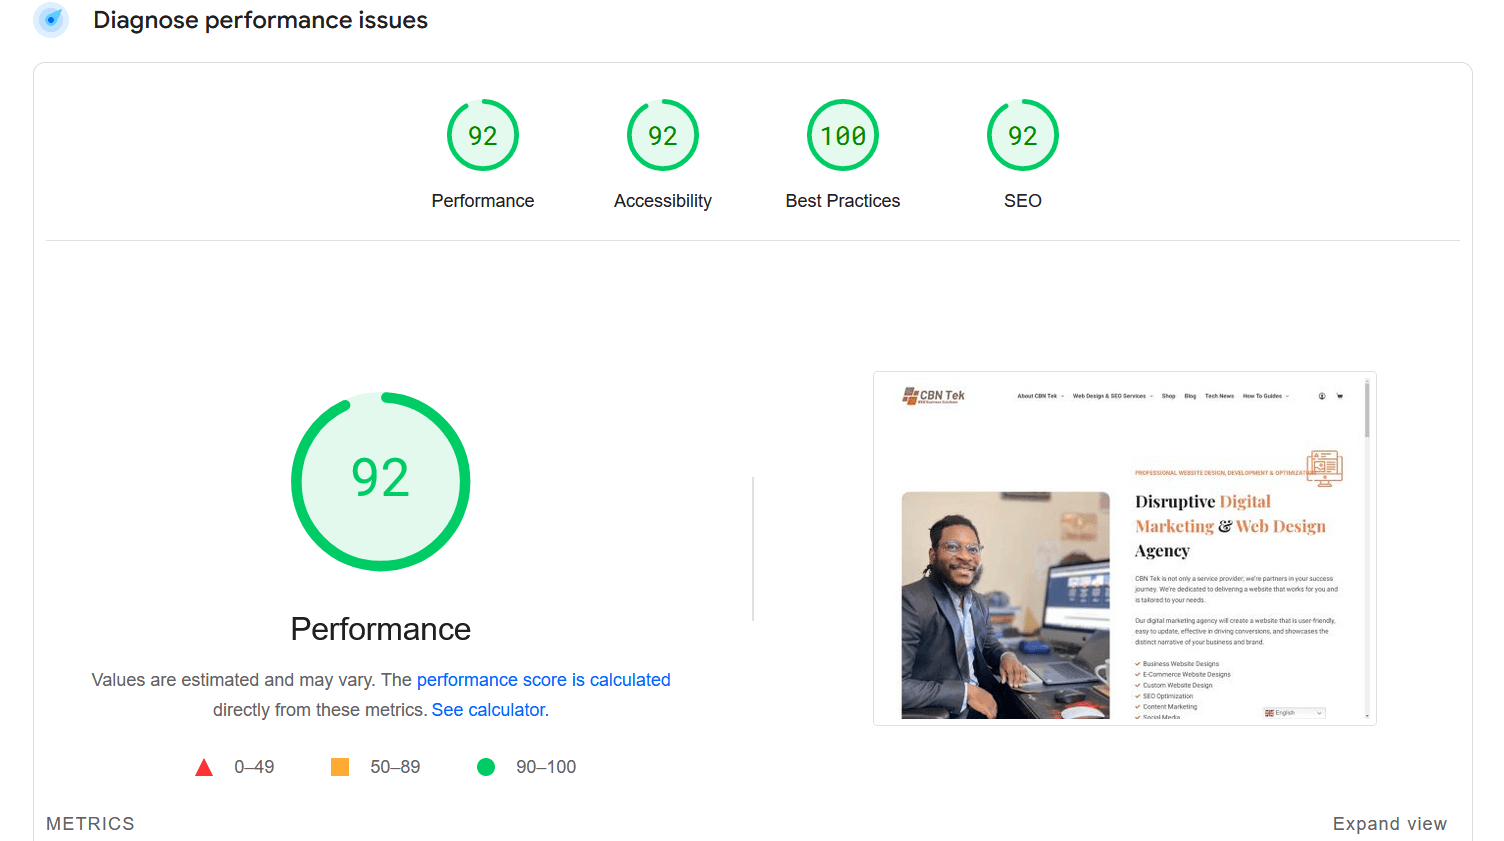Screen dimensions: 1504x841
Task: Click the '0–49' legend range text
Action: pos(254,767)
